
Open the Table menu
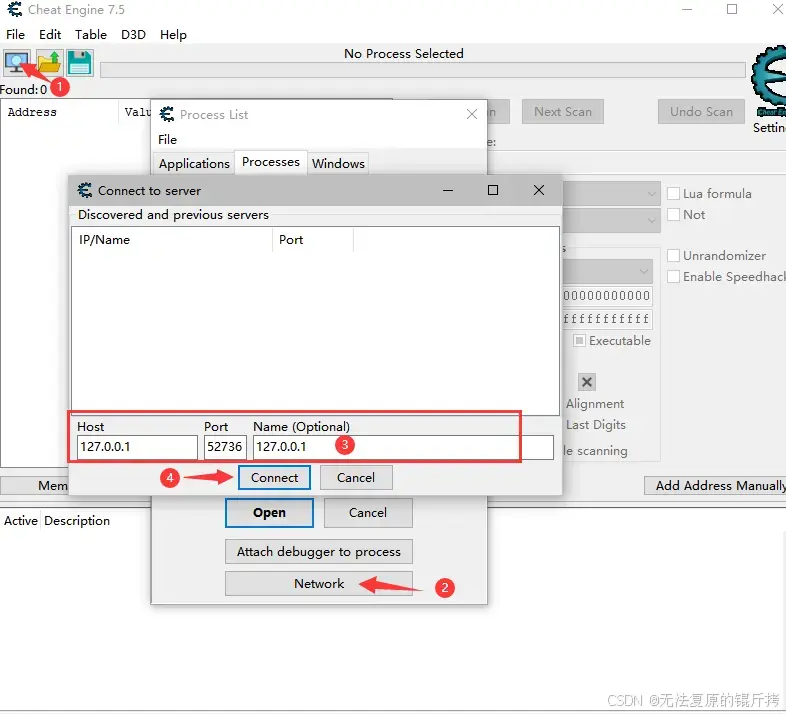pyautogui.click(x=91, y=35)
